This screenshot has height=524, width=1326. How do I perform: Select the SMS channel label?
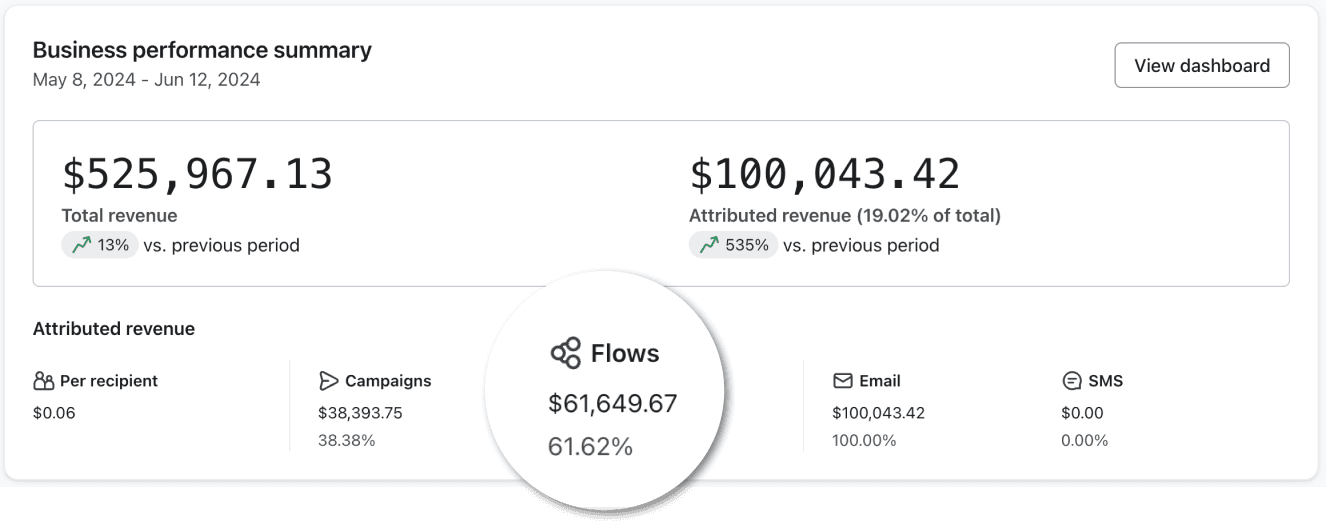click(x=1106, y=381)
